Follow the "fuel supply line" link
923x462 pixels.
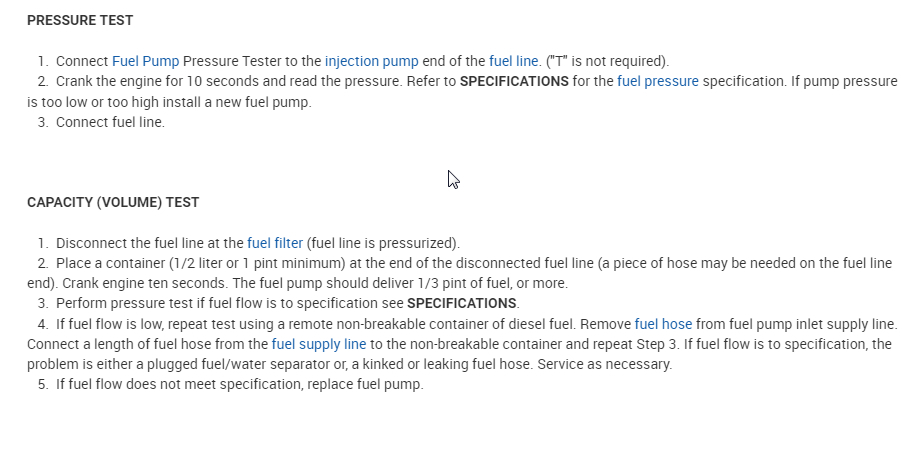point(319,344)
